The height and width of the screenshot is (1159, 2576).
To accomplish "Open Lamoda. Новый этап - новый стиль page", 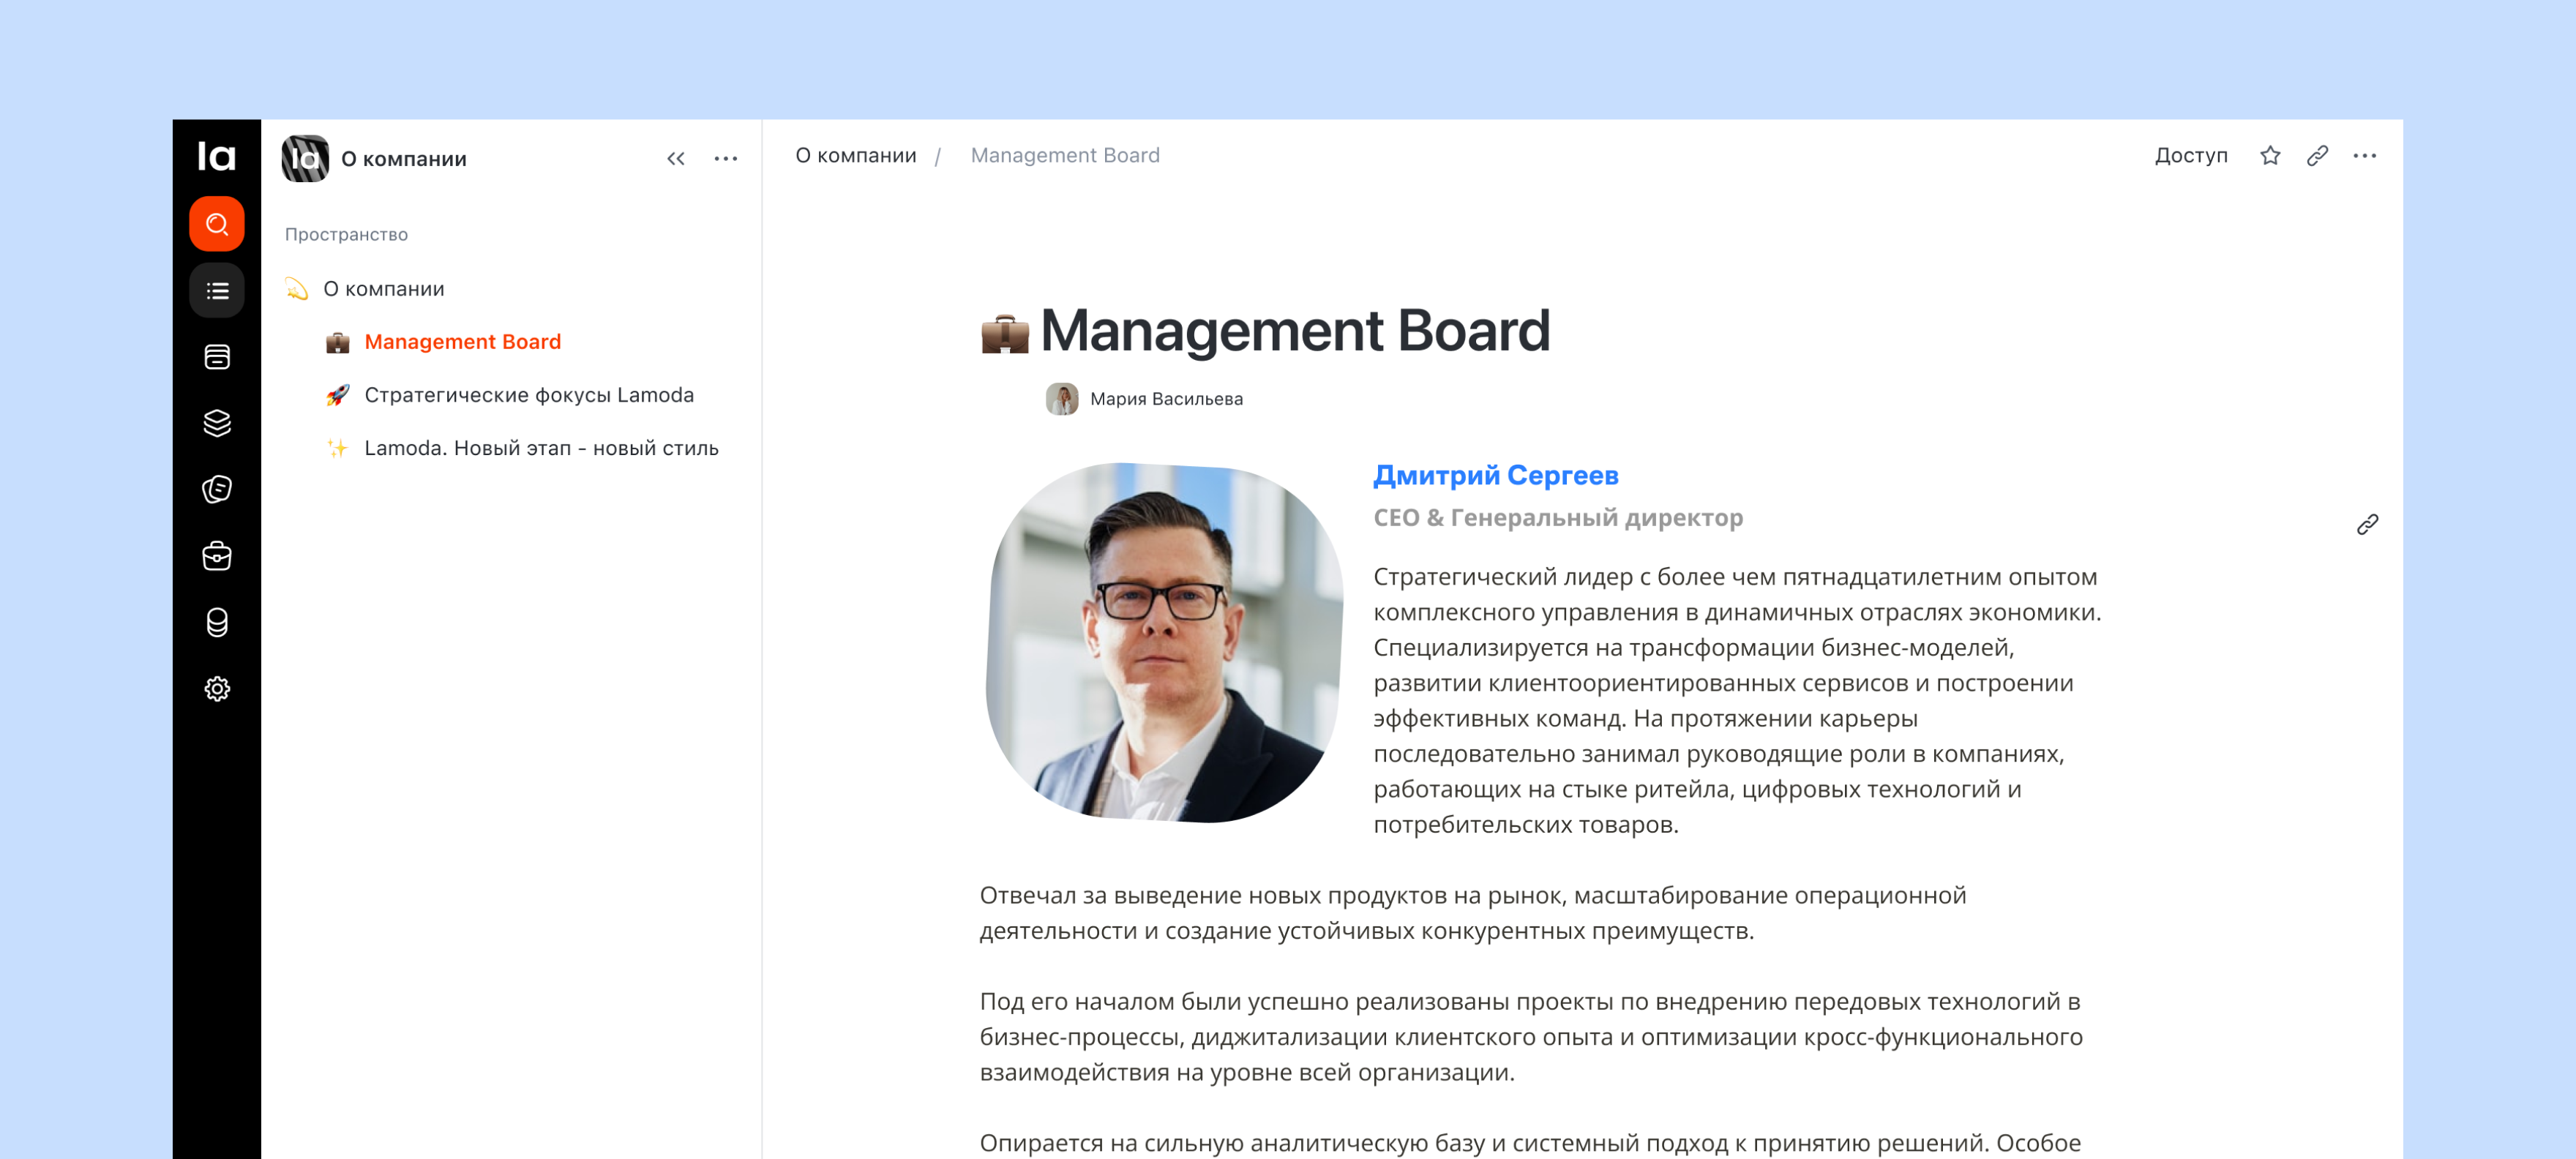I will pyautogui.click(x=540, y=448).
